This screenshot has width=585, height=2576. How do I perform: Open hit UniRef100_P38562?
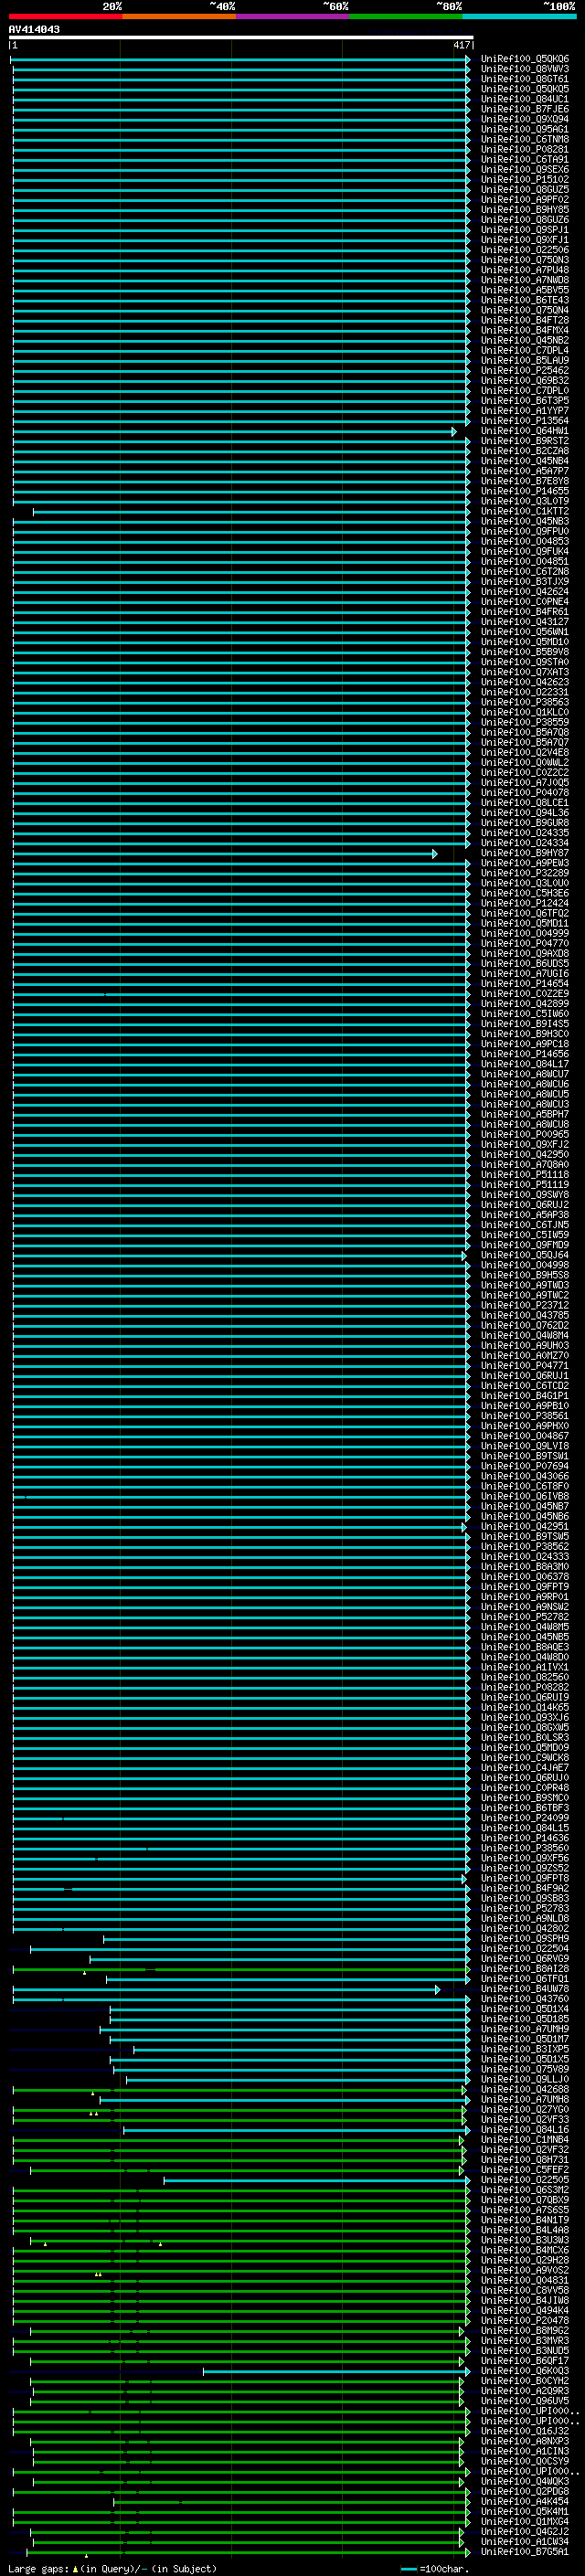(x=524, y=1547)
